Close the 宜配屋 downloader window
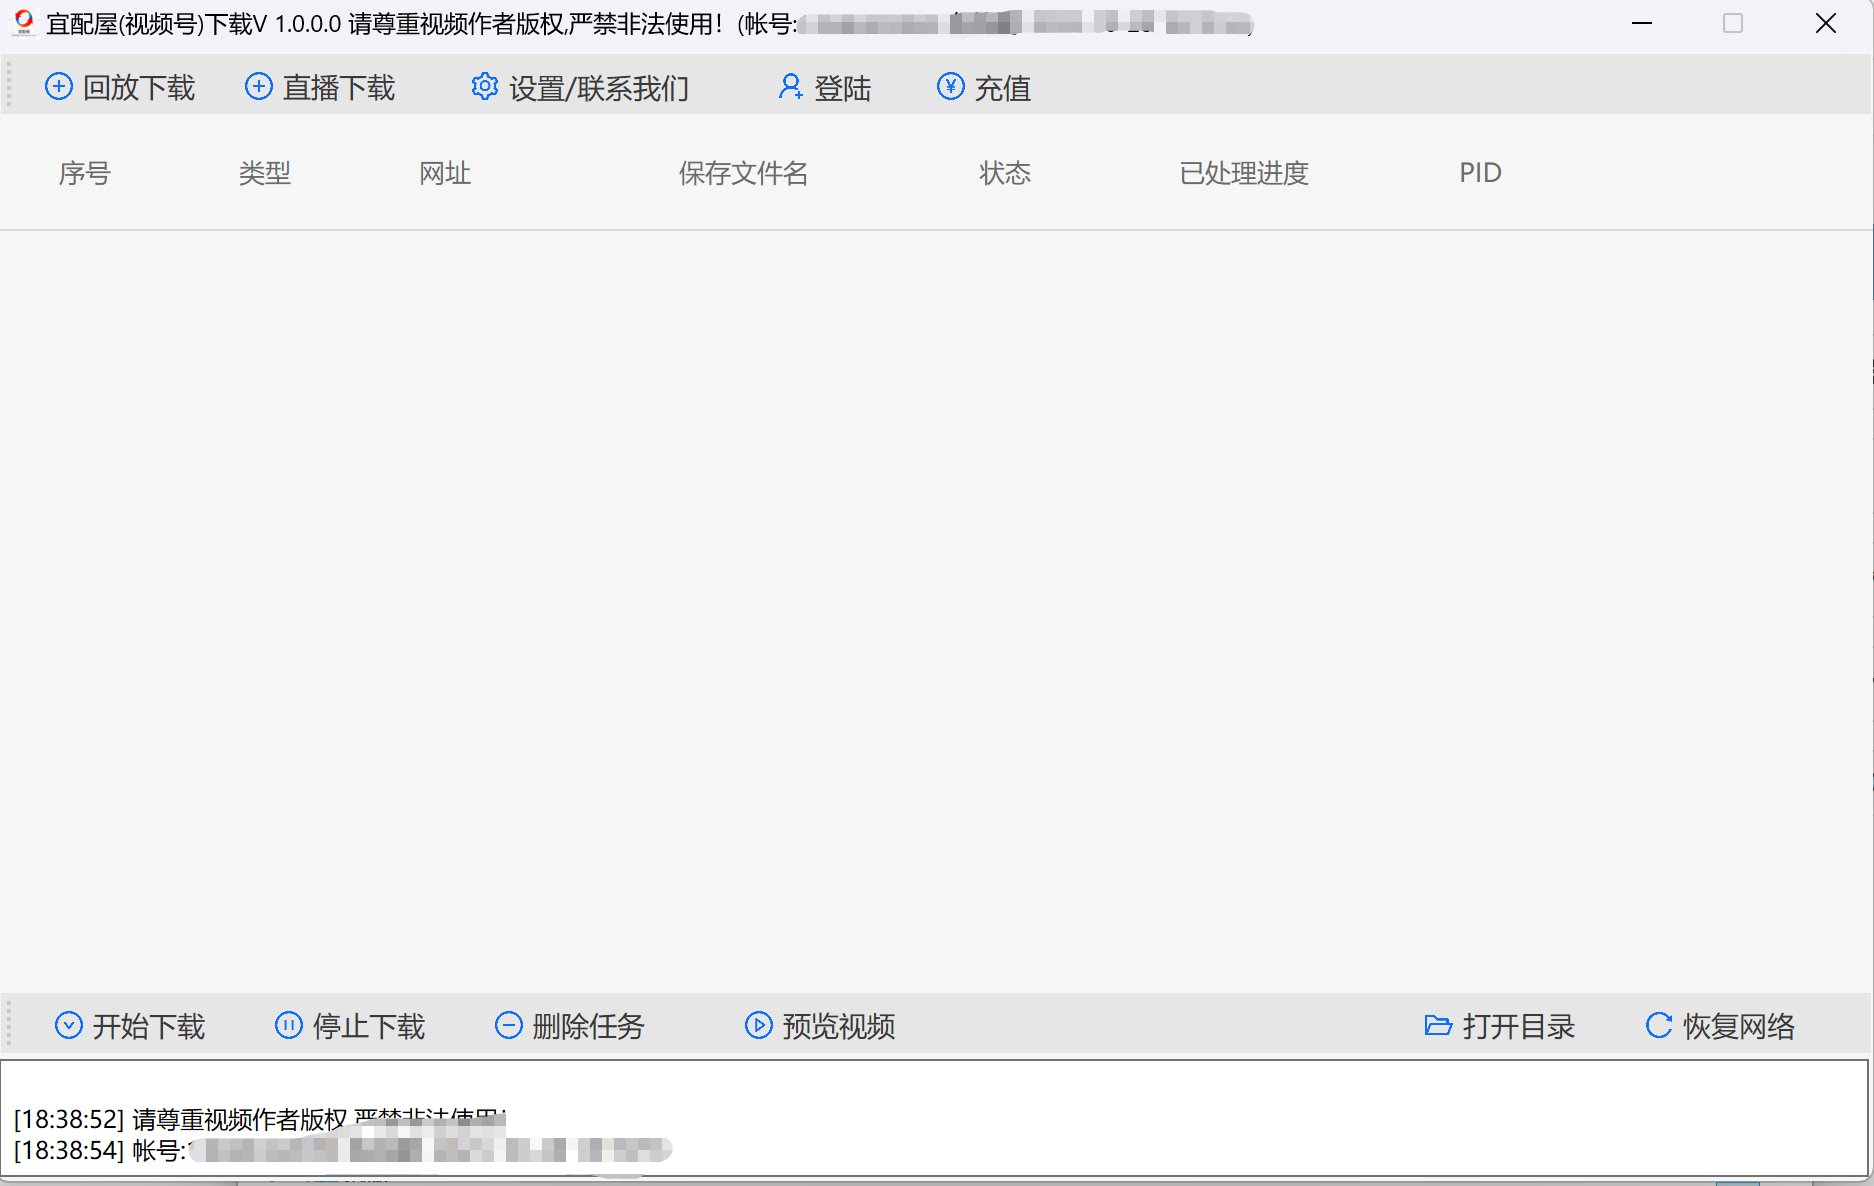The image size is (1874, 1186). pyautogui.click(x=1826, y=23)
